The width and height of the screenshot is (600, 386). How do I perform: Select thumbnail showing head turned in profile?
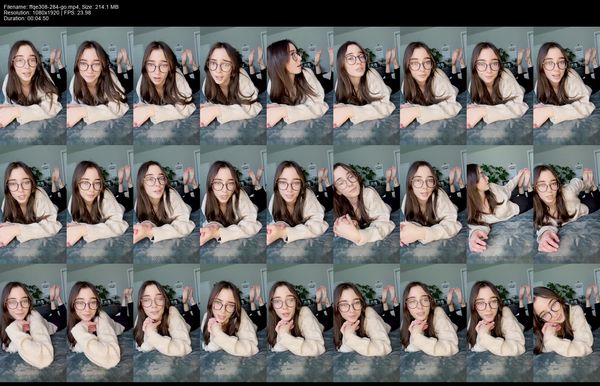[x=300, y=86]
